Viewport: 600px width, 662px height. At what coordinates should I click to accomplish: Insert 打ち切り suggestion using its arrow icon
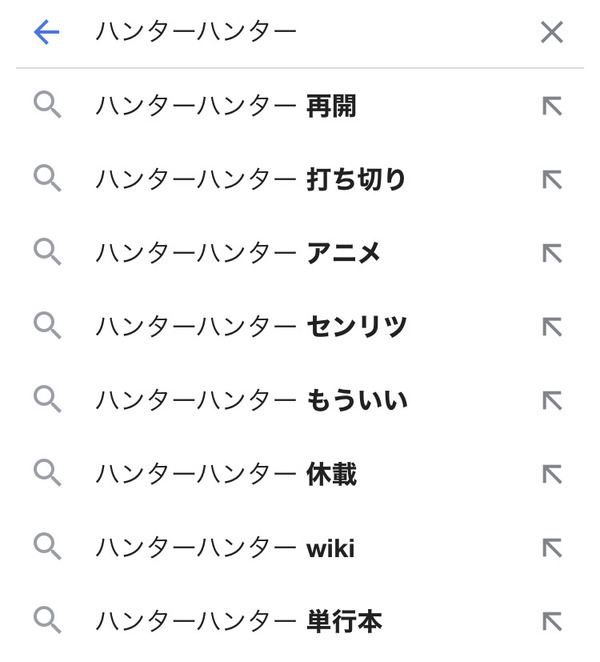tap(551, 180)
